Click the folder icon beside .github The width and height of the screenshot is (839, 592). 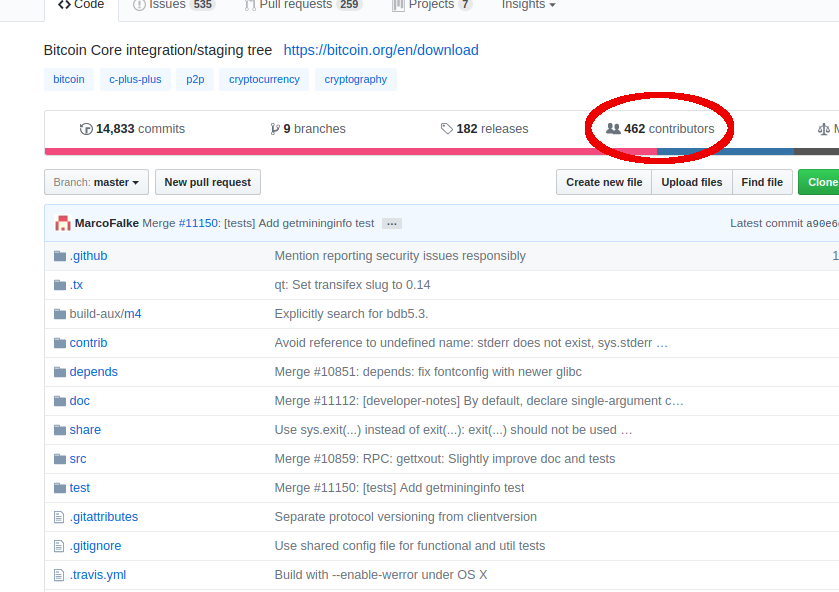[60, 256]
